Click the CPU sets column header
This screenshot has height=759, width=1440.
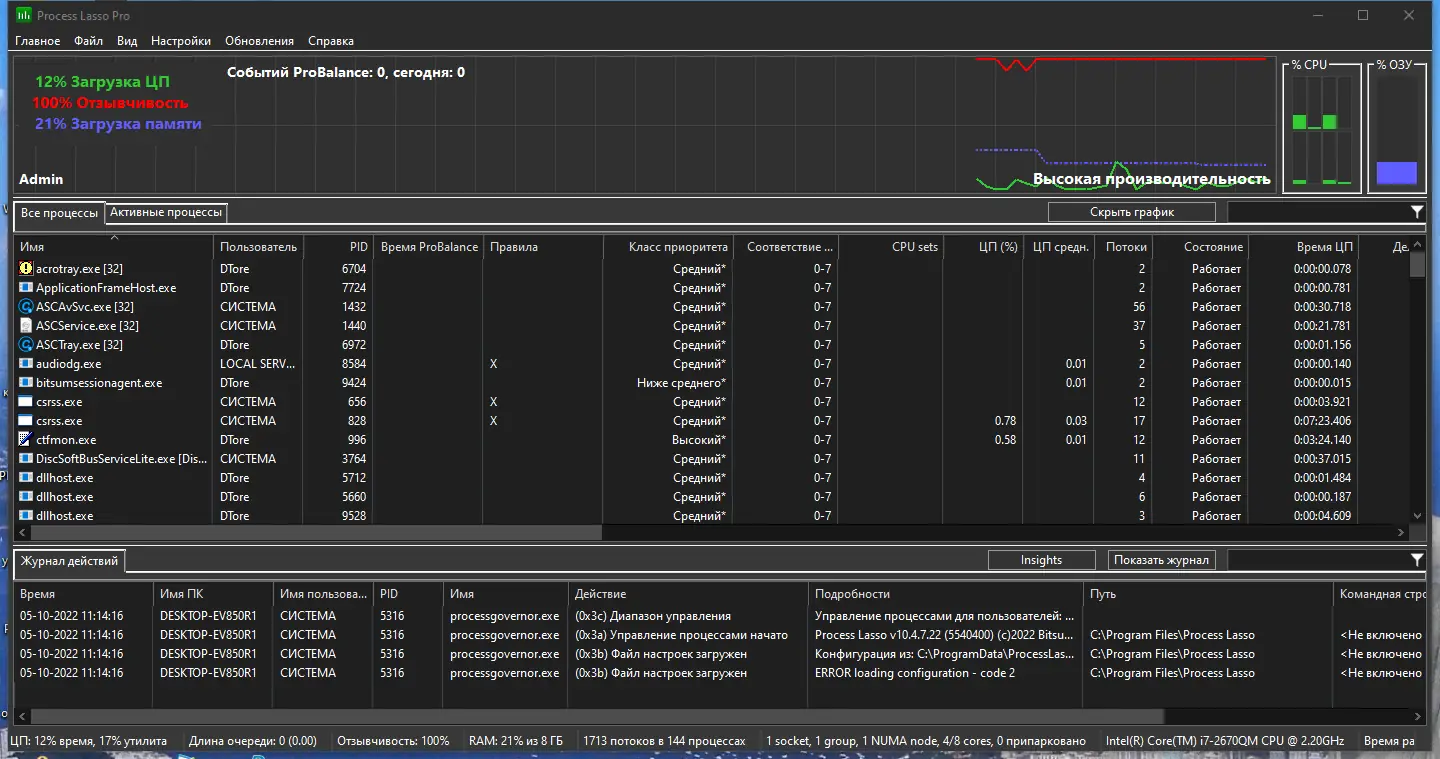coord(891,247)
